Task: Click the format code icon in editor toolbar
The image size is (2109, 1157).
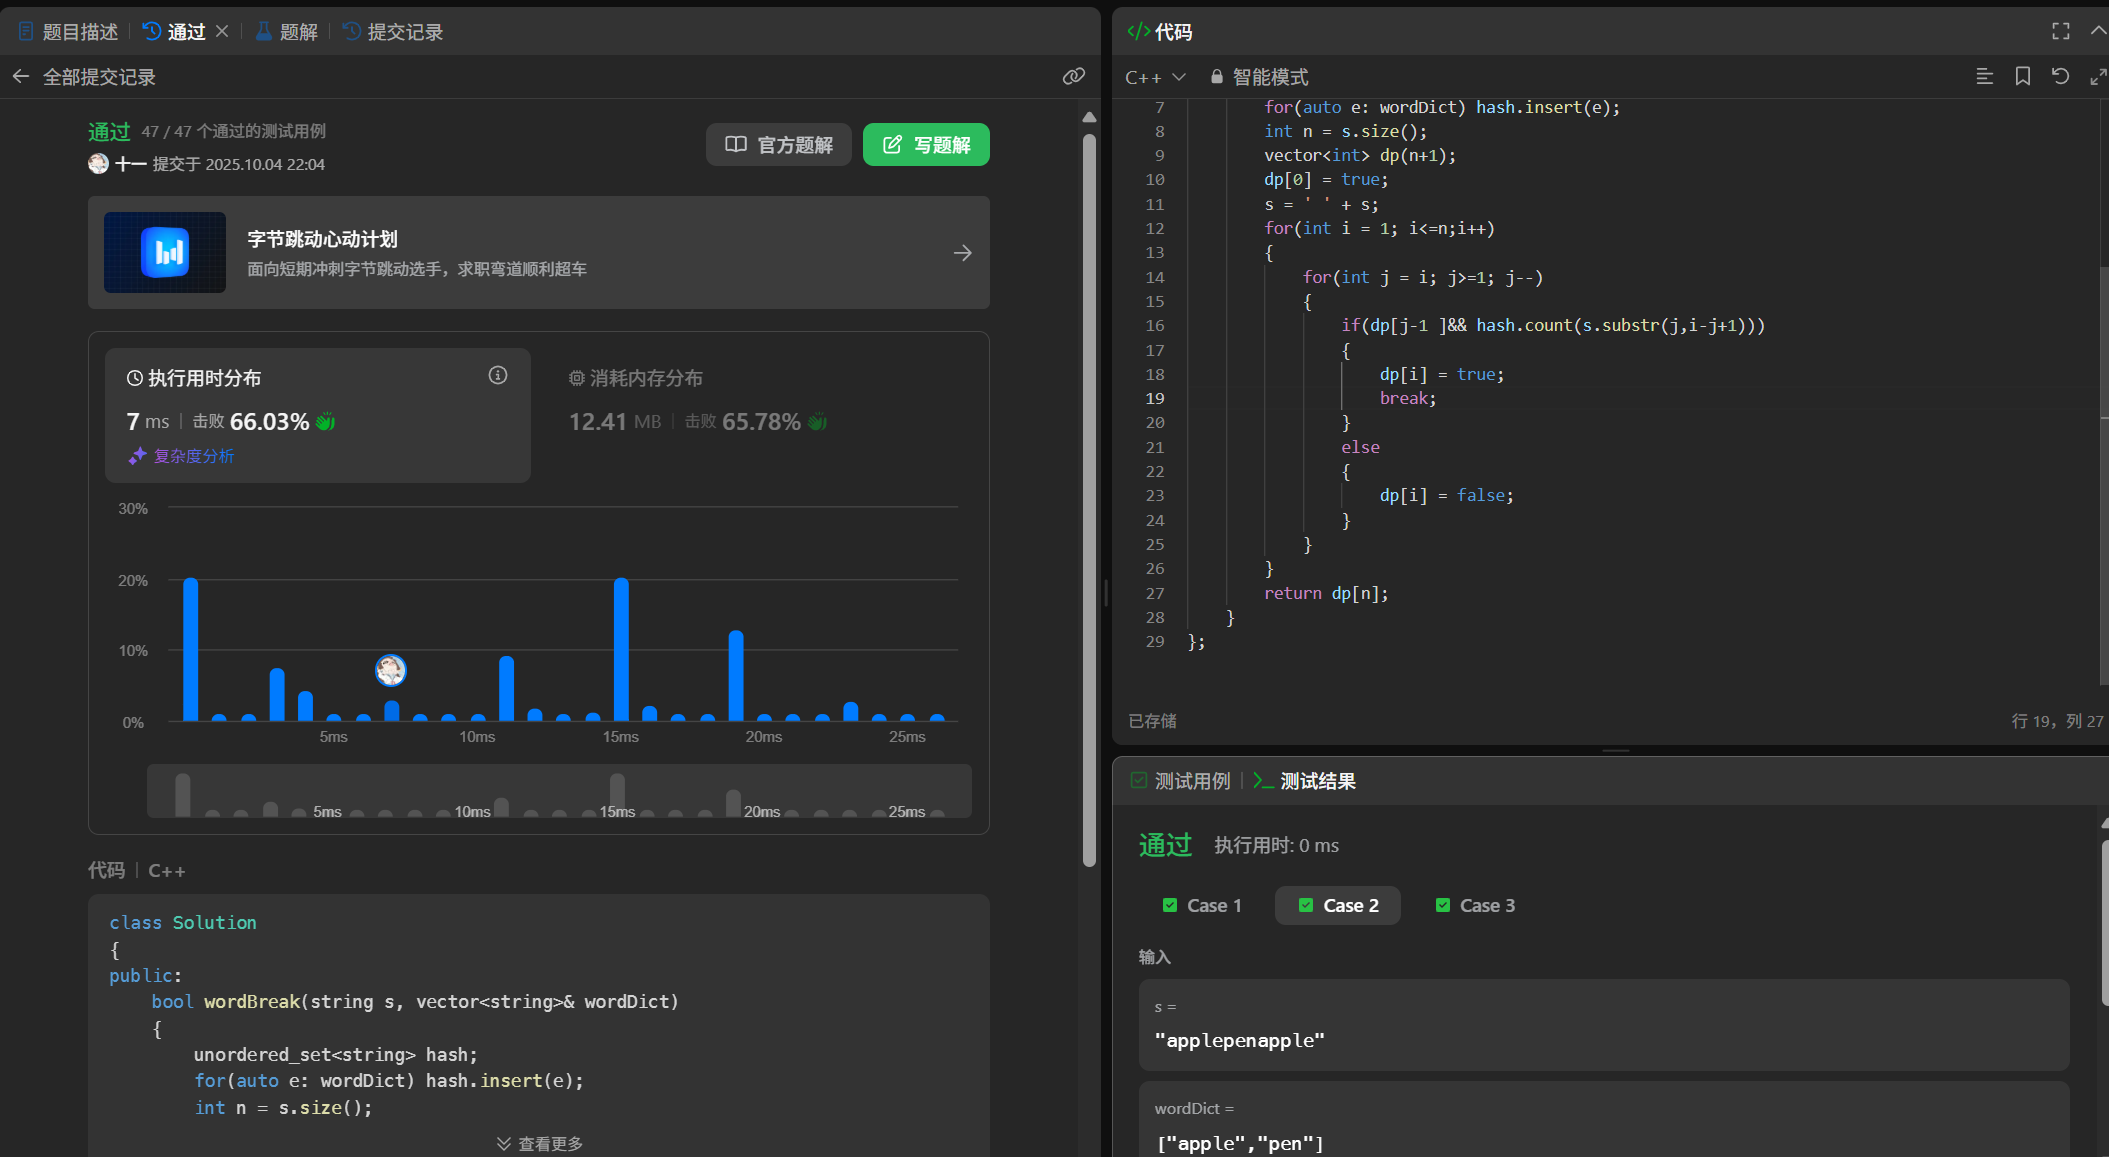Action: [x=1984, y=77]
